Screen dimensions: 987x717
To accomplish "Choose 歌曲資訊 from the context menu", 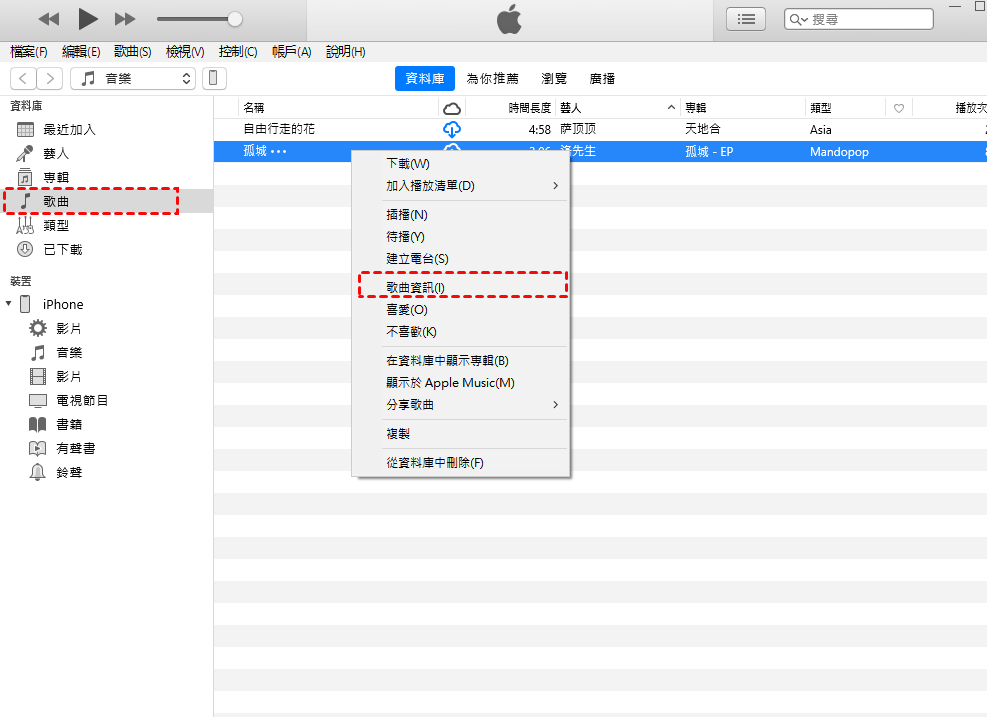I will [x=416, y=287].
